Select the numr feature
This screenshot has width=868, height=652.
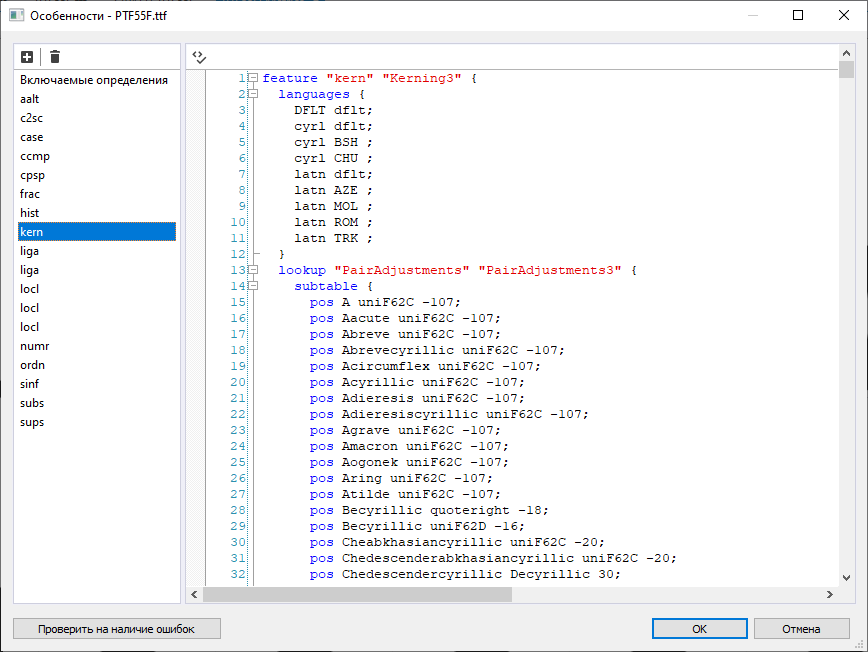[97, 346]
